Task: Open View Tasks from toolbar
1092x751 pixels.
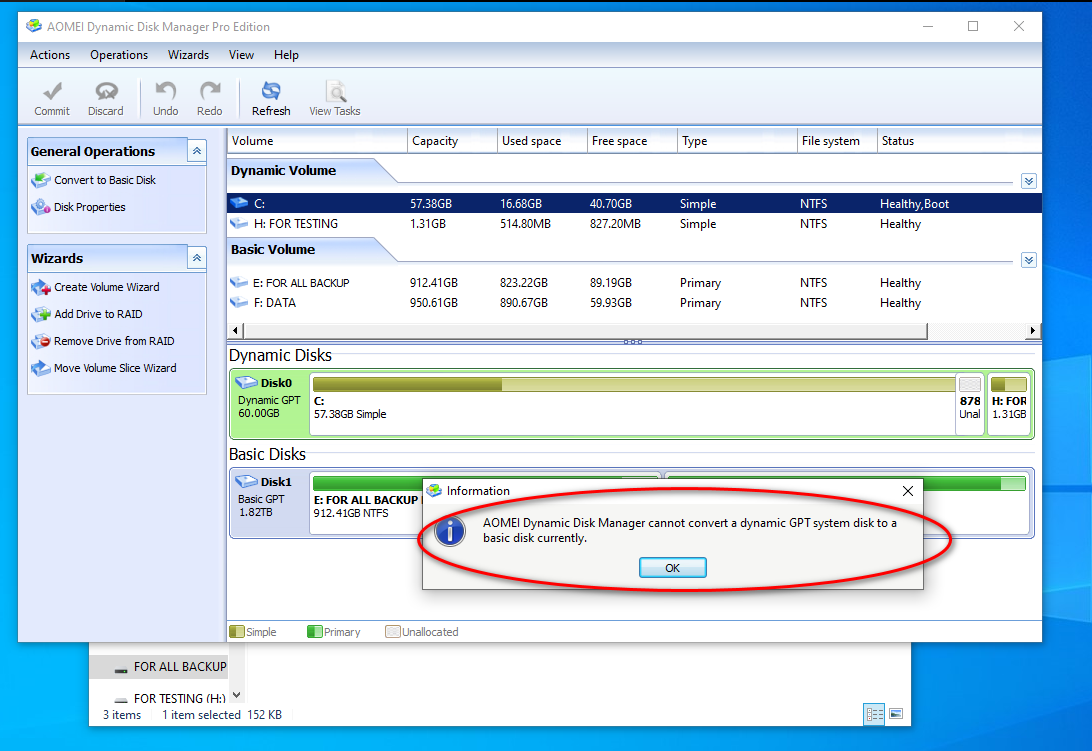Action: coord(335,99)
